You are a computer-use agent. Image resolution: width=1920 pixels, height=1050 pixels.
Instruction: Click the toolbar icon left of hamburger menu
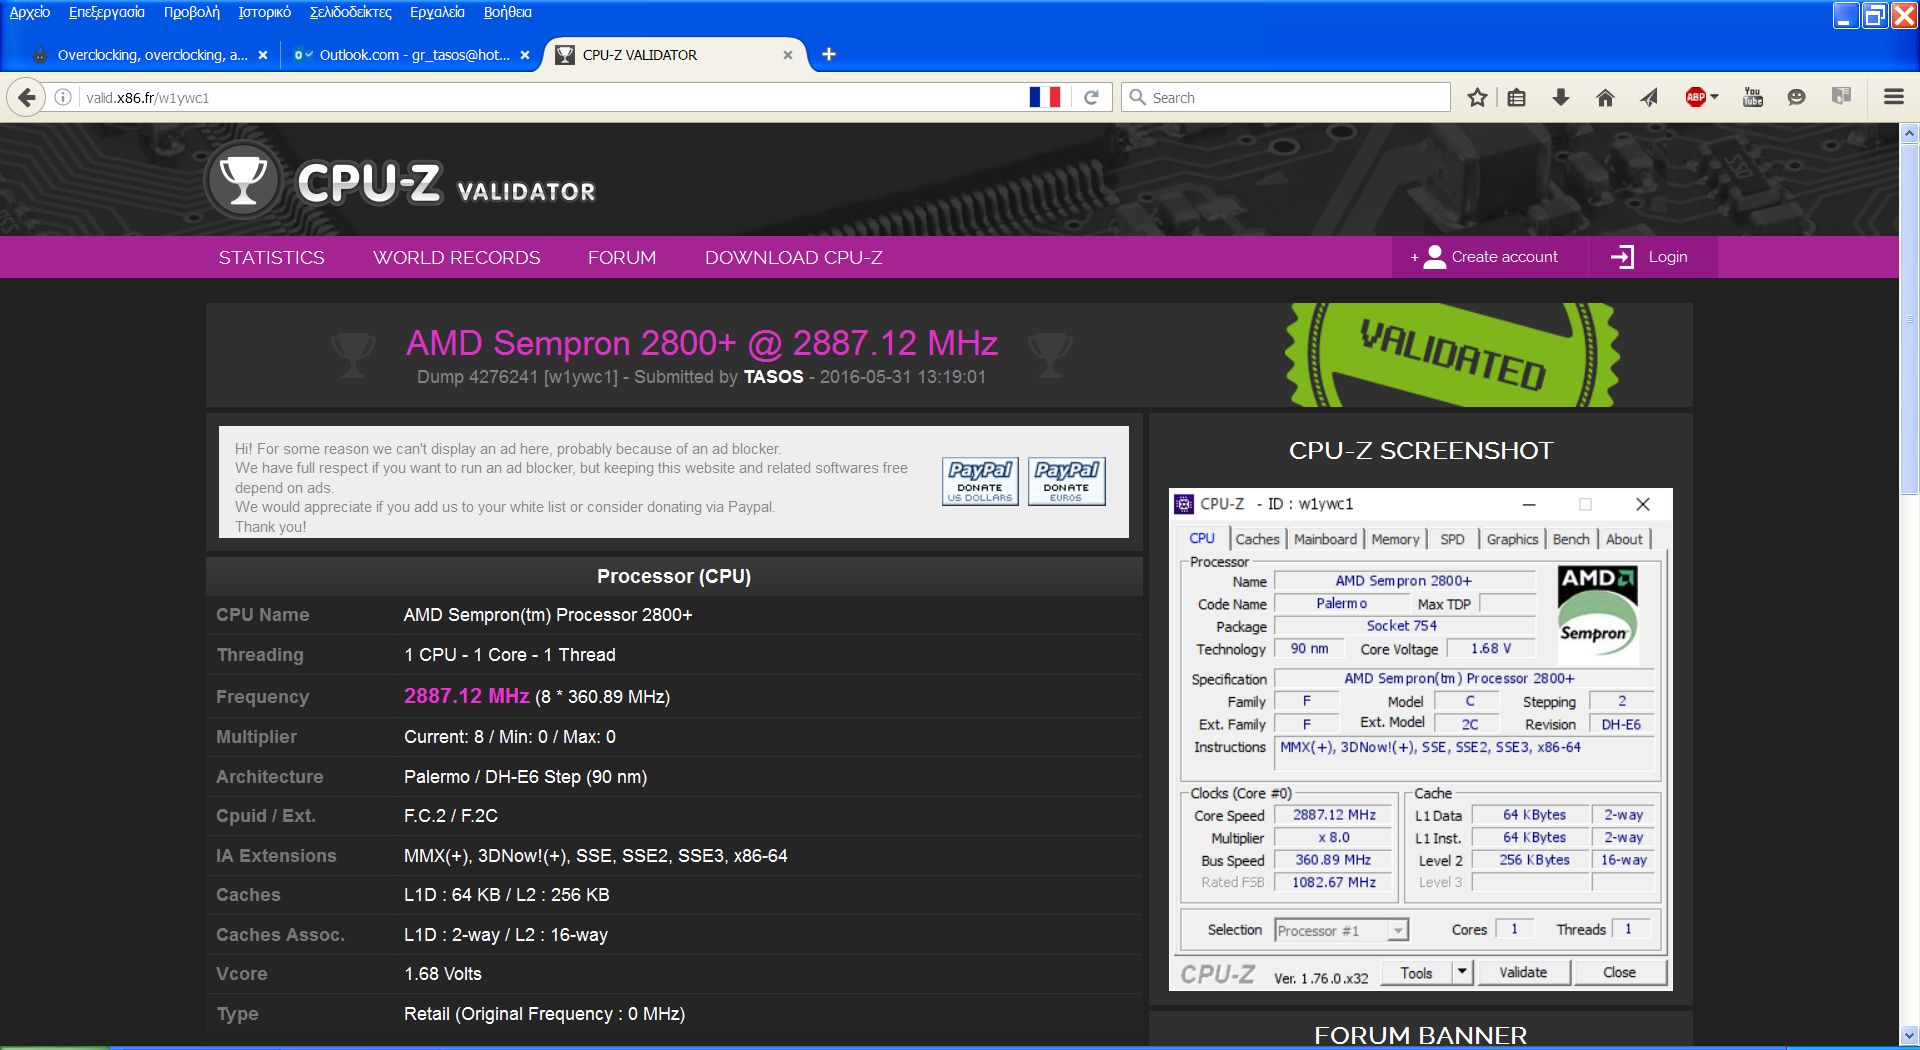click(1841, 96)
